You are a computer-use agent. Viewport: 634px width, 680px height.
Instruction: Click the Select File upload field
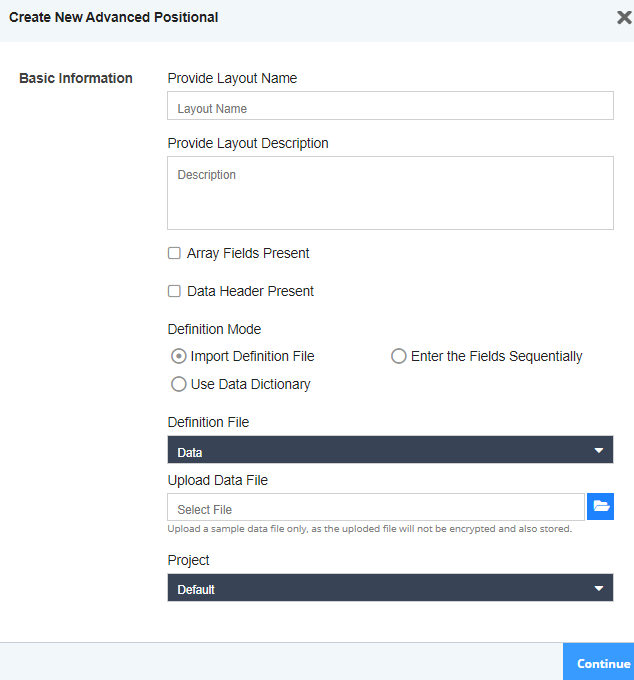(x=376, y=508)
